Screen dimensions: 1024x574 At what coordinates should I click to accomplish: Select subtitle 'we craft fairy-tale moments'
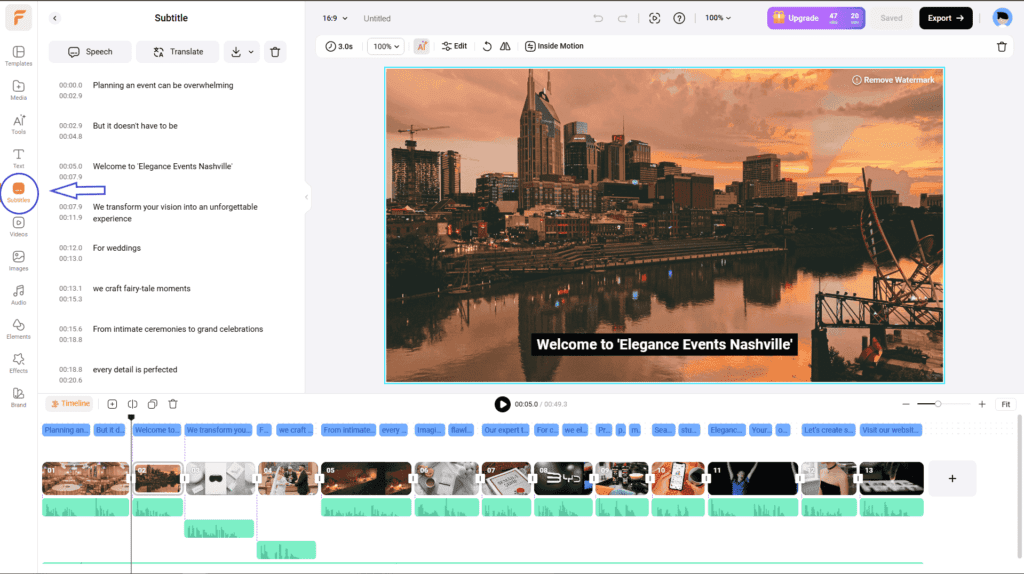pos(141,289)
